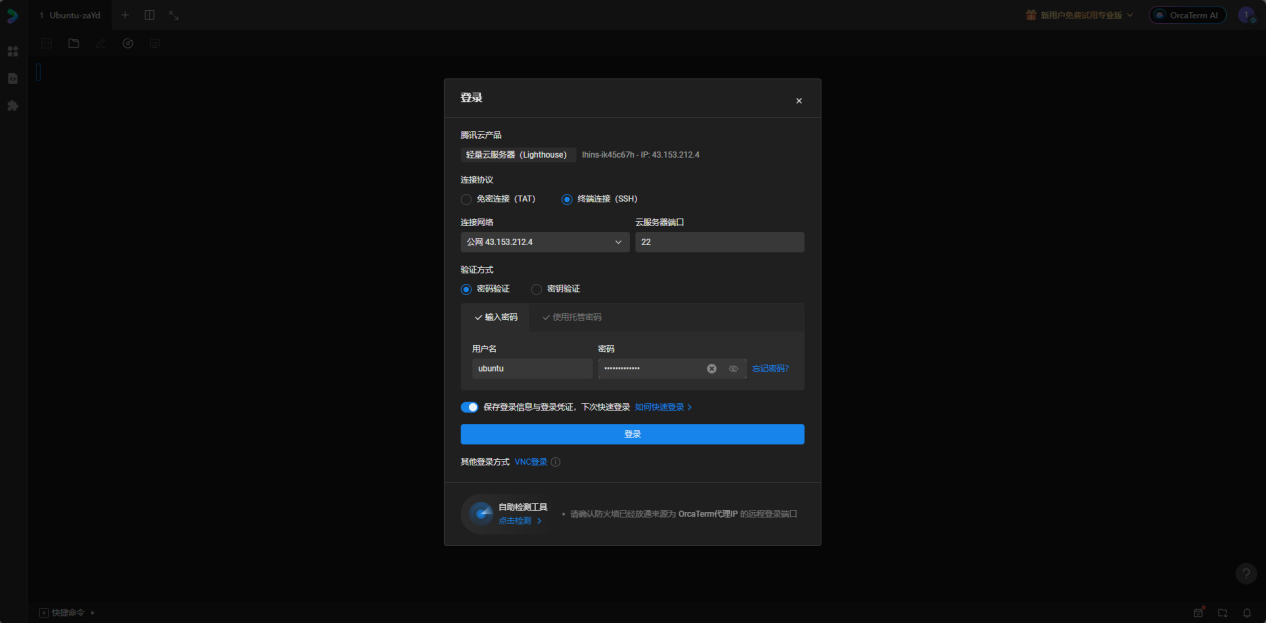Show the password using the eye icon
1266x623 pixels.
coord(733,369)
